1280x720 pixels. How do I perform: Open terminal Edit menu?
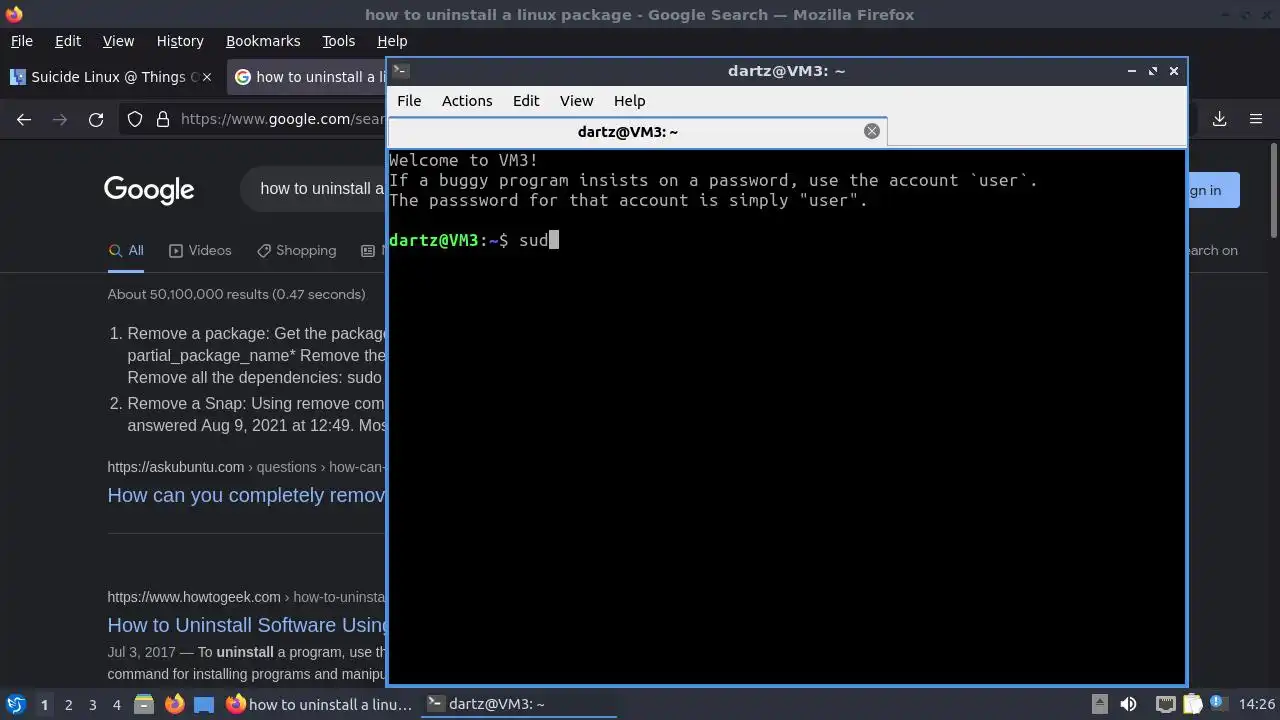pos(526,101)
